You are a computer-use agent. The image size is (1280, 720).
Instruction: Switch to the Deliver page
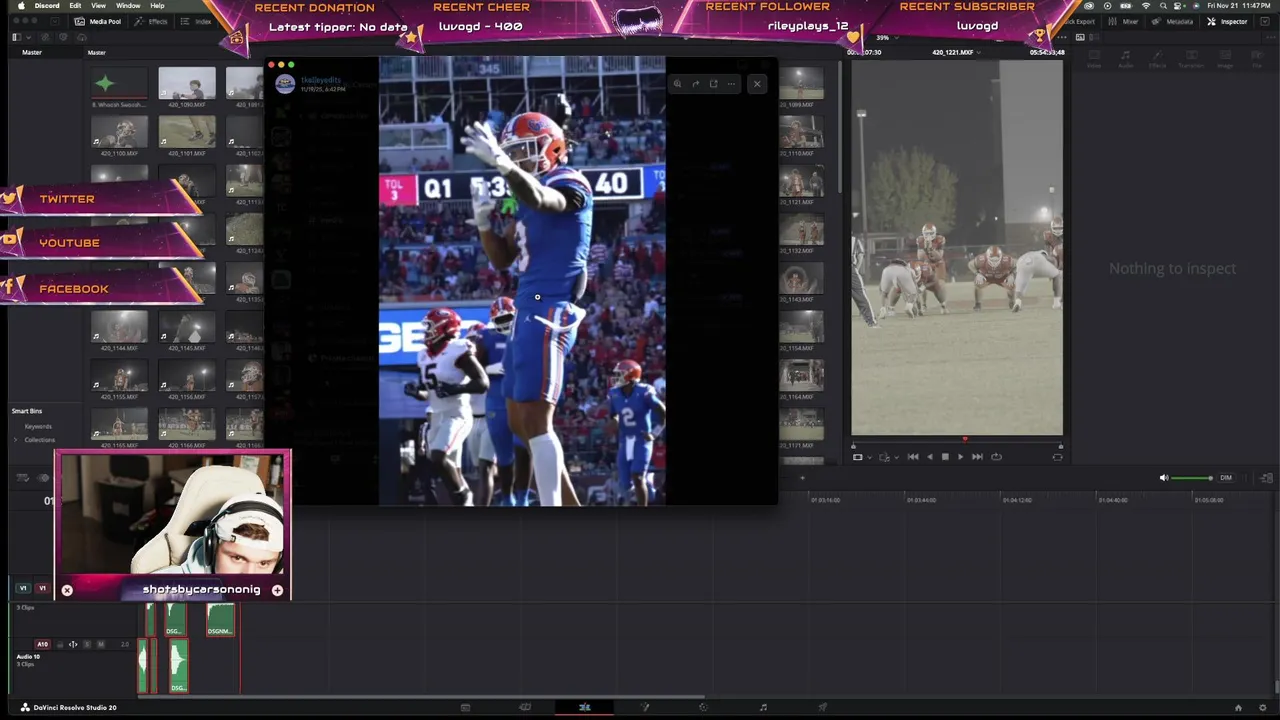823,707
